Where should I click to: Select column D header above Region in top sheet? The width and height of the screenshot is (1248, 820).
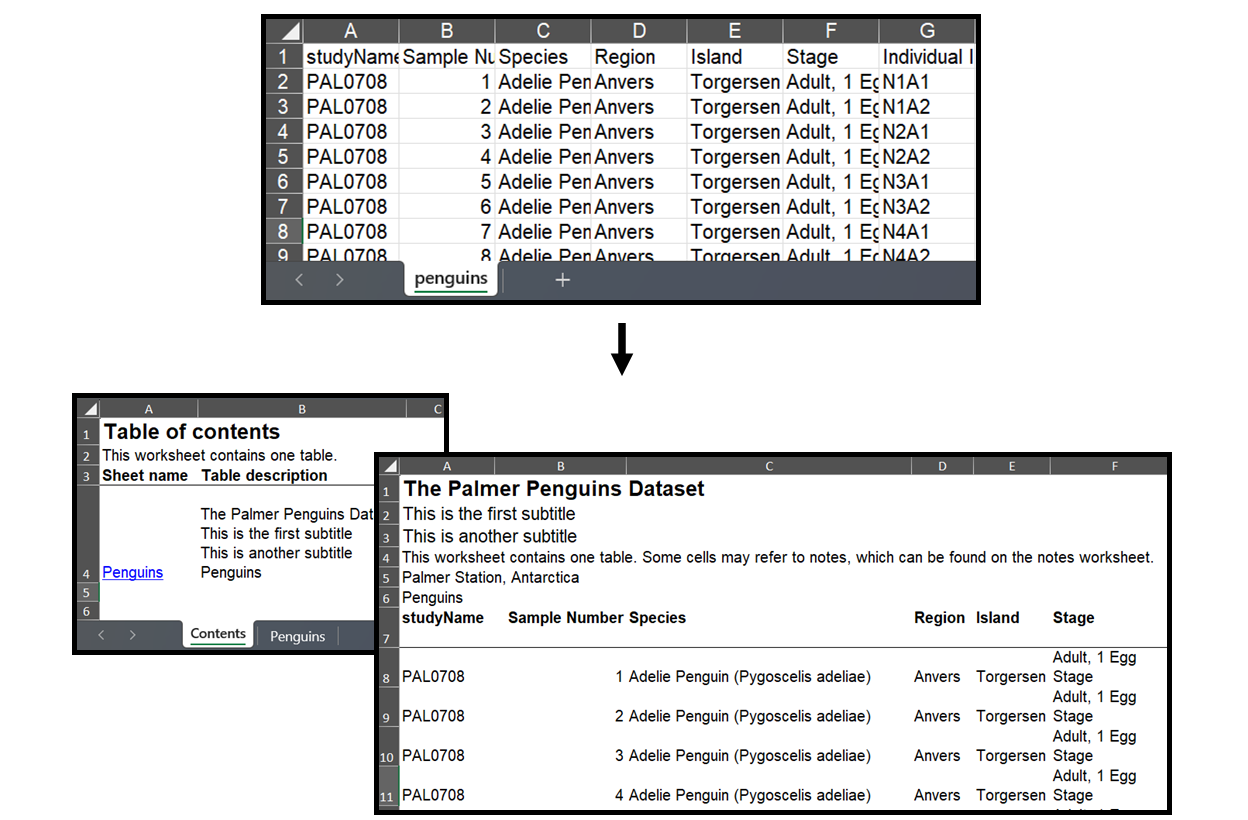639,31
